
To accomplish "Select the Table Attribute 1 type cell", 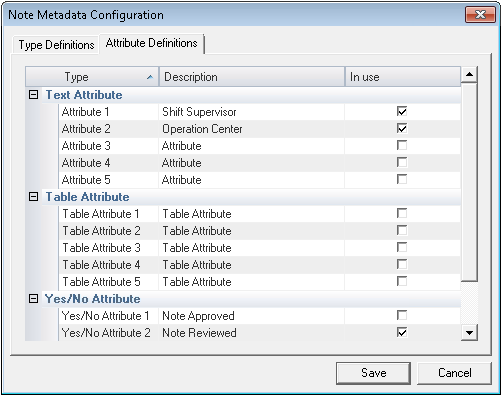I will [108, 214].
